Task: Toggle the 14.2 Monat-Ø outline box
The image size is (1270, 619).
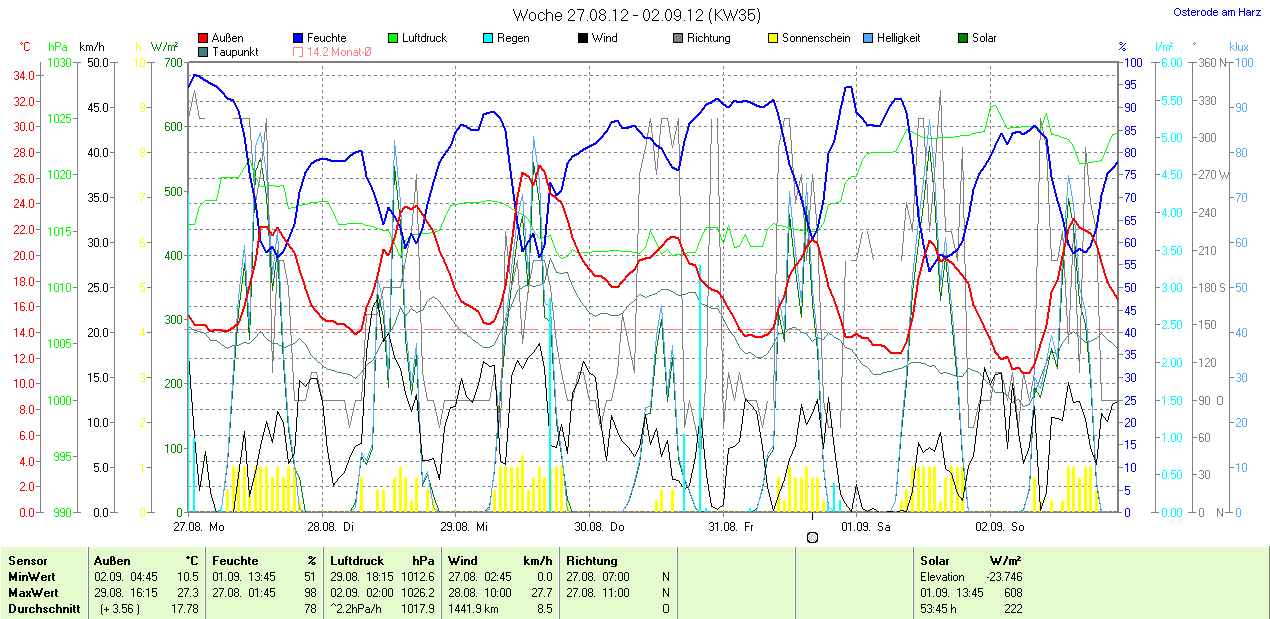Action: coord(299,51)
